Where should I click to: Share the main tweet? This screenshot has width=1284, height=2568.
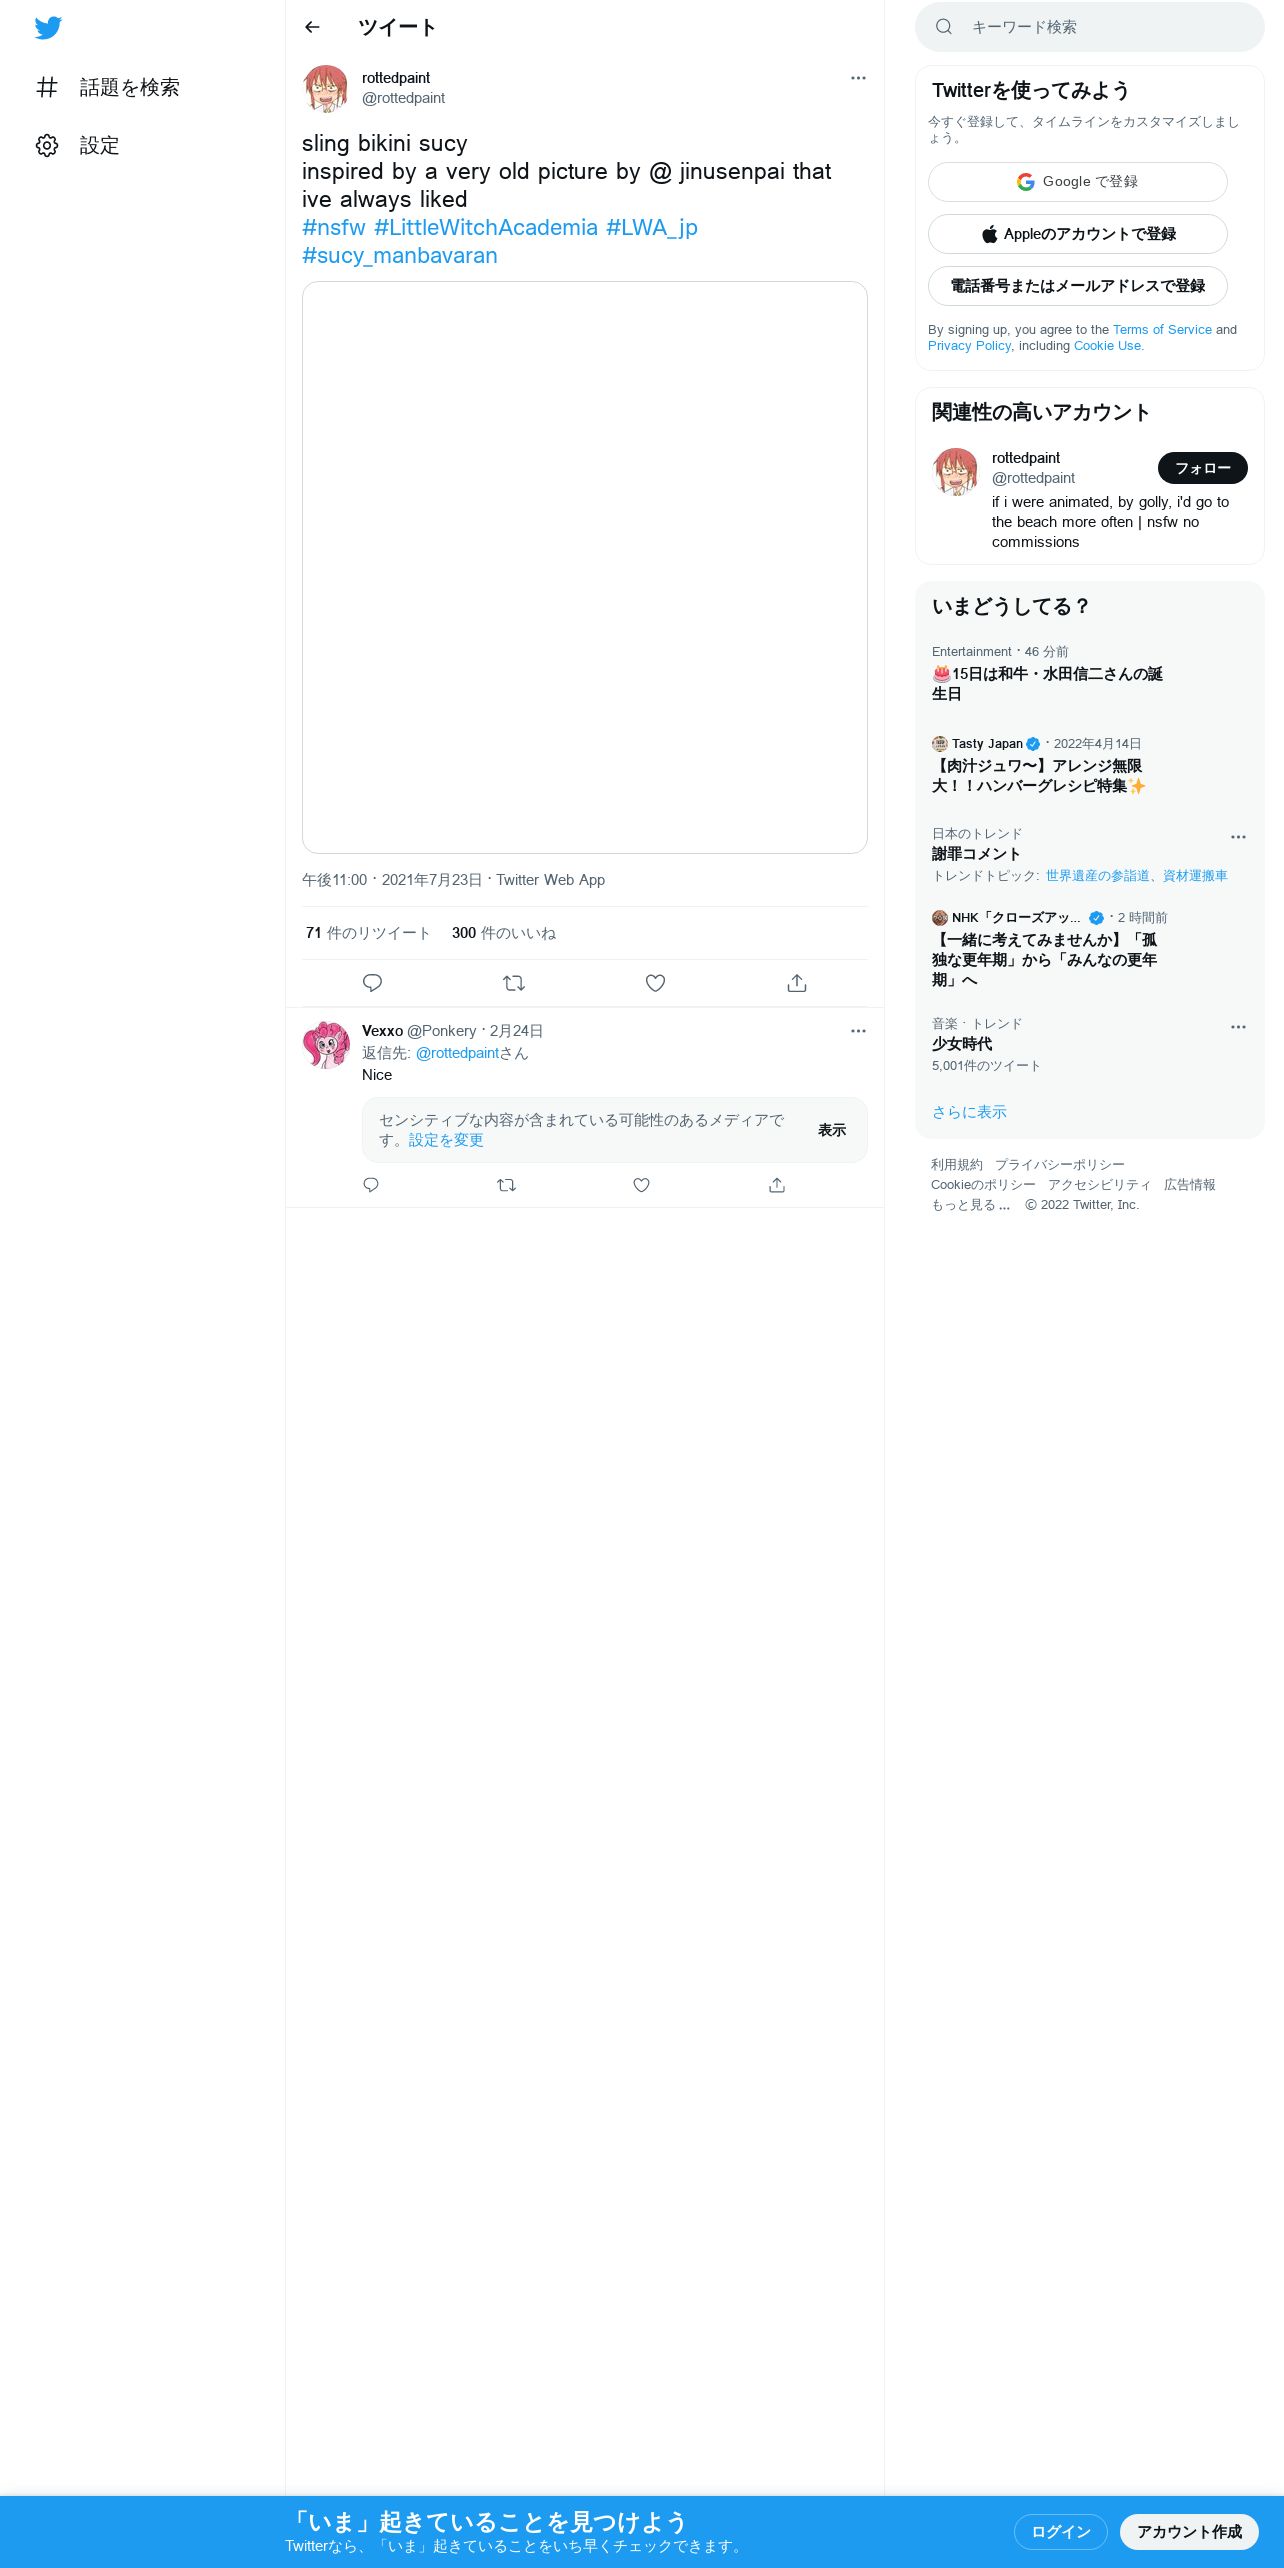click(797, 983)
